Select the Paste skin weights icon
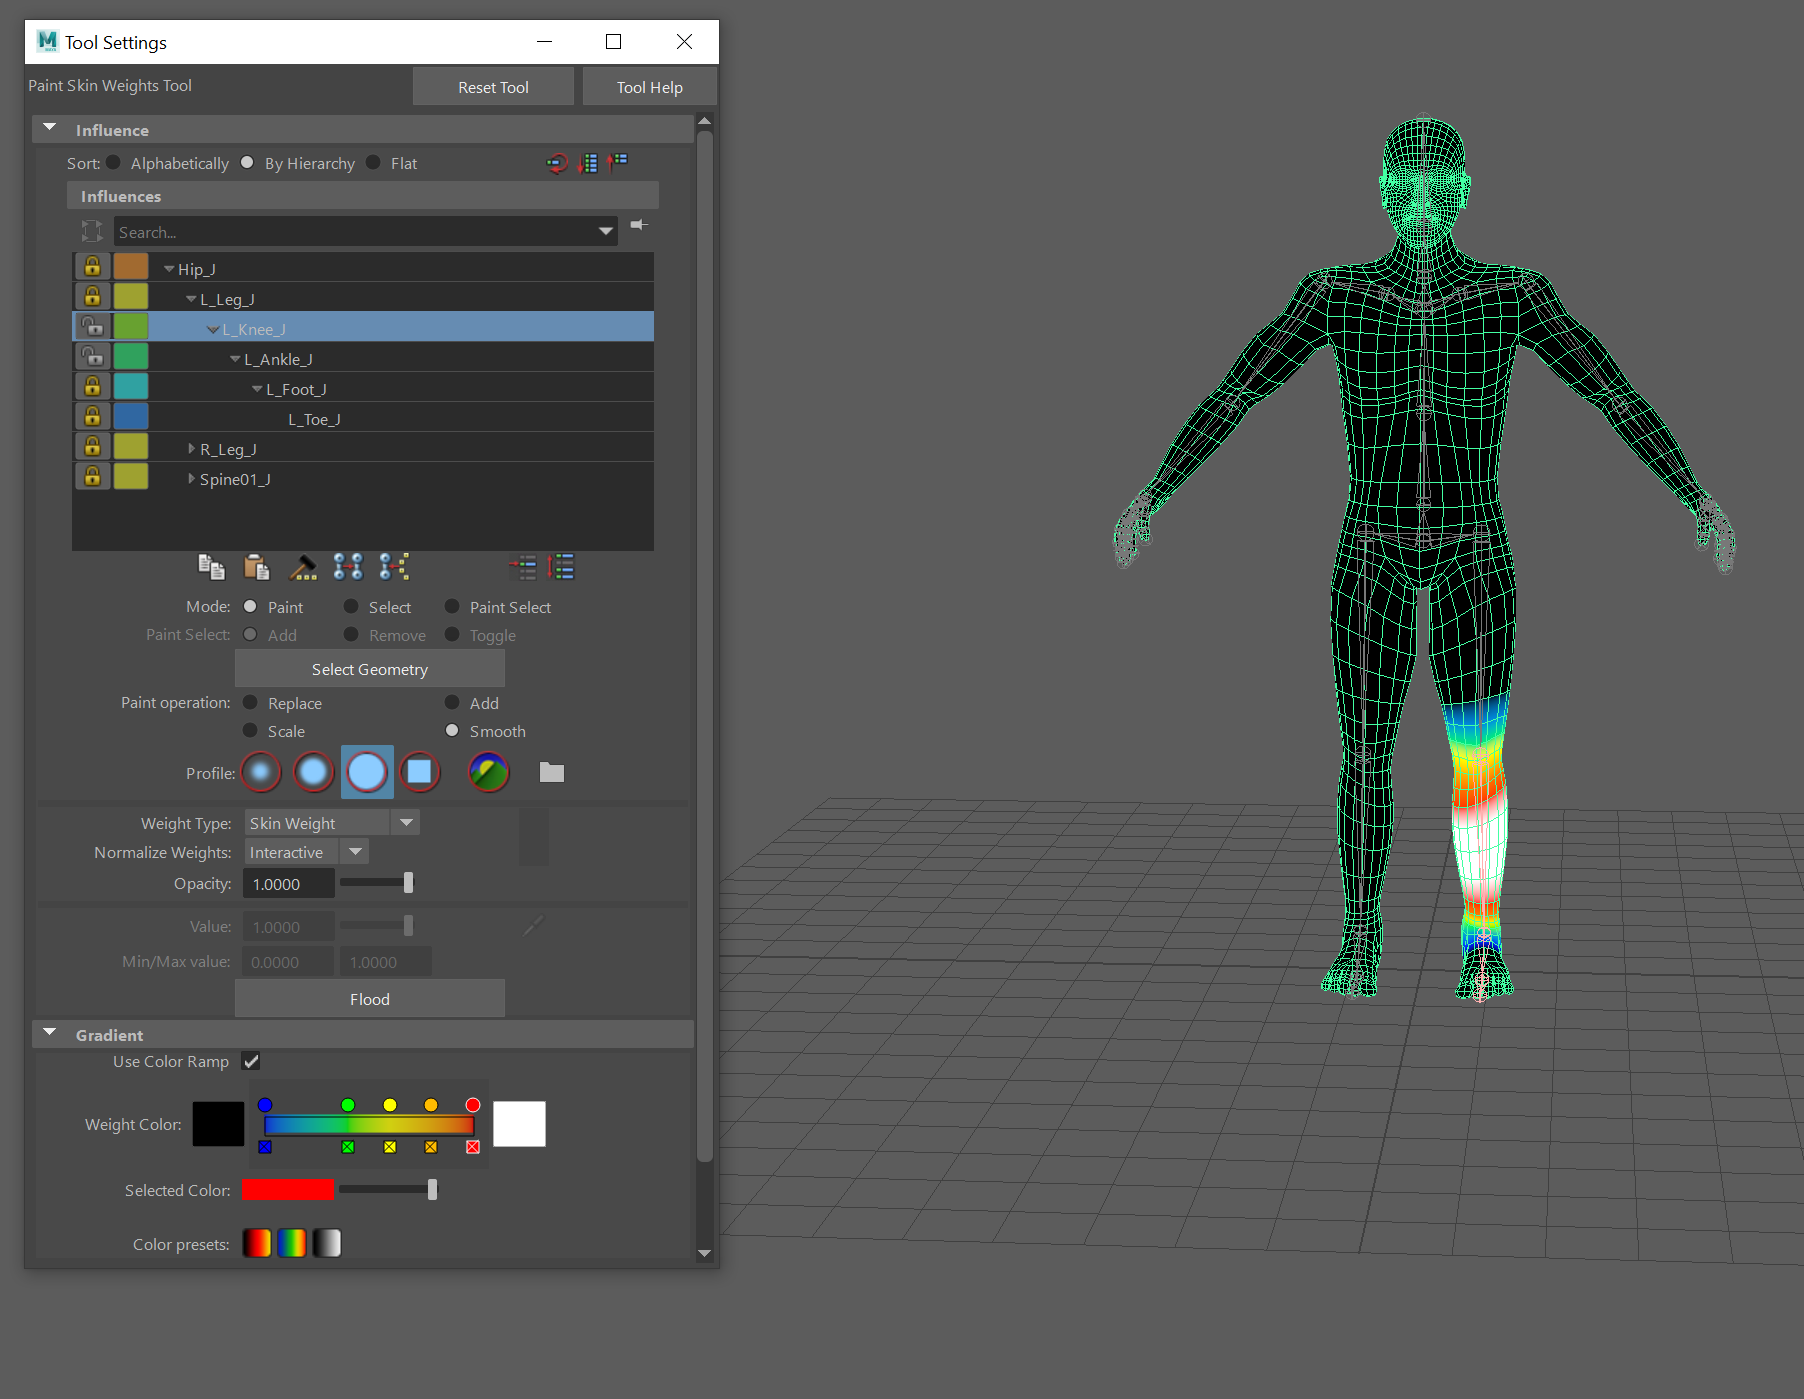1804x1399 pixels. coord(257,567)
